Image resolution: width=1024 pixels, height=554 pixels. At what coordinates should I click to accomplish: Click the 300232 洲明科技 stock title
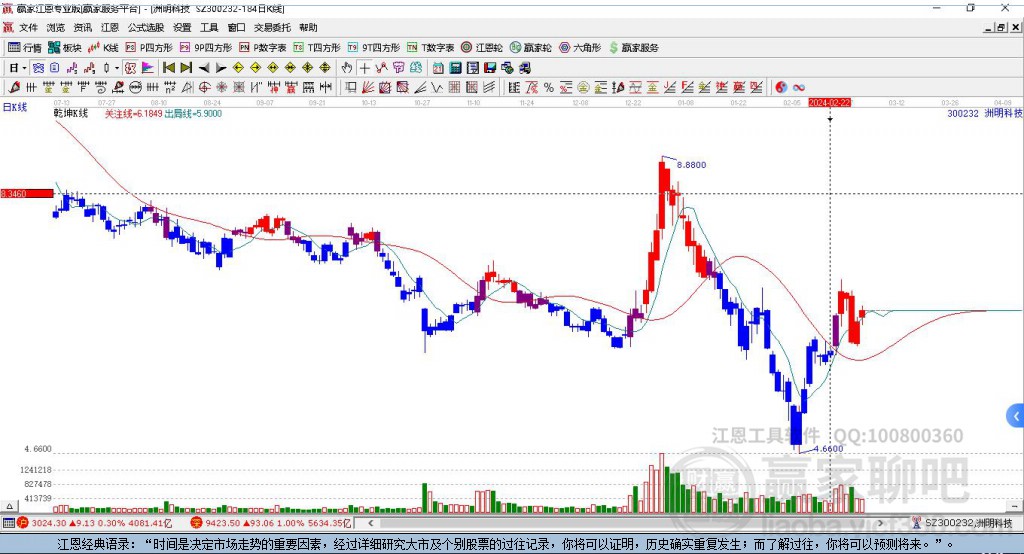click(985, 114)
